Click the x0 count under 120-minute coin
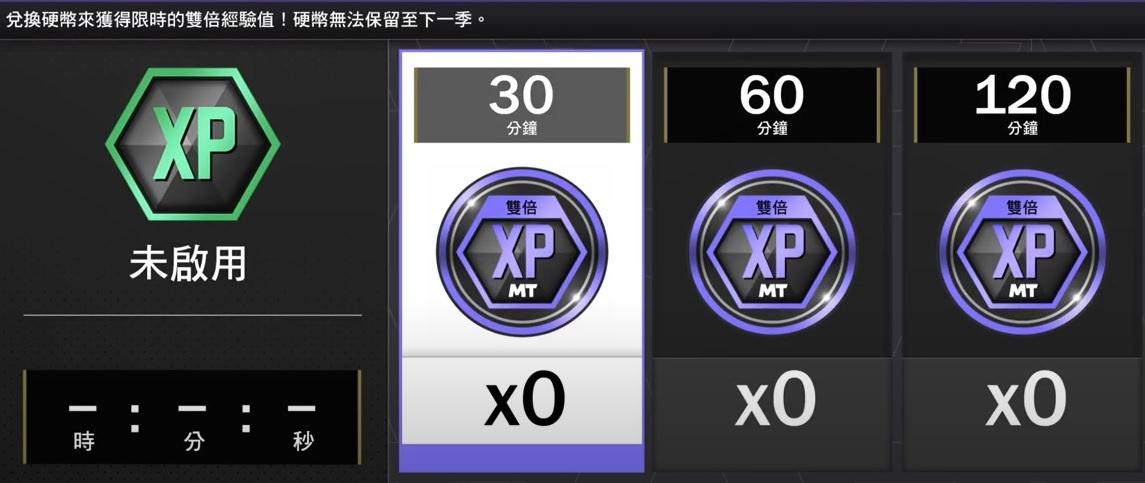The width and height of the screenshot is (1145, 483). [x=1024, y=400]
